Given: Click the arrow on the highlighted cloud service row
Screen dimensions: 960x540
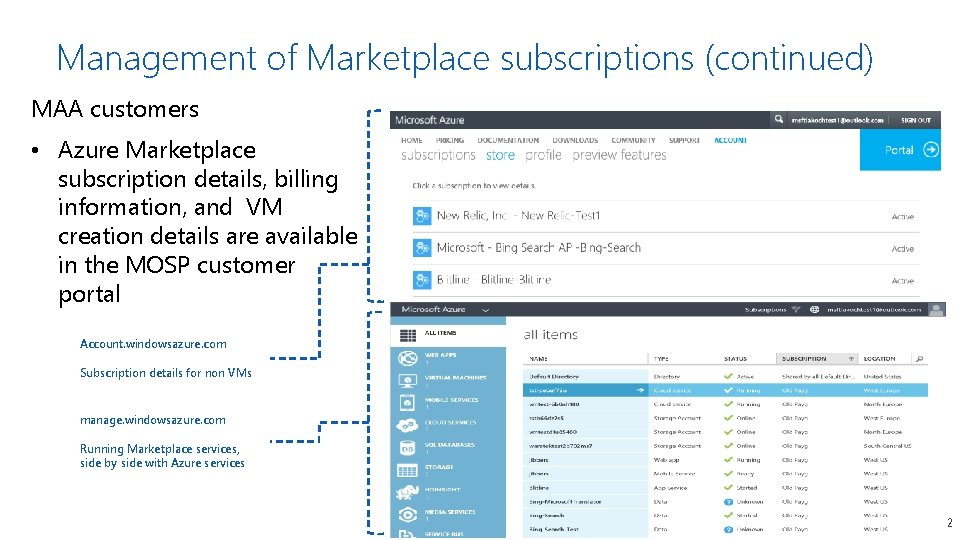Looking at the screenshot, I should pos(640,390).
